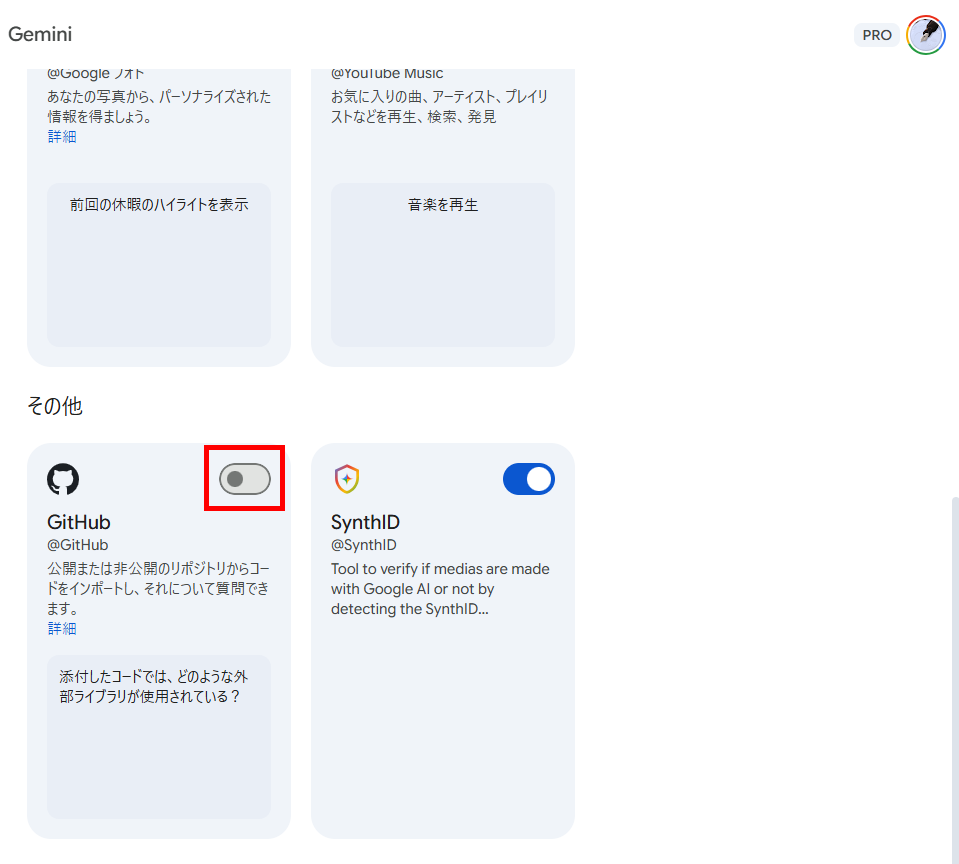
Task: Select the 添付したコードでは prompt card
Action: (x=159, y=737)
